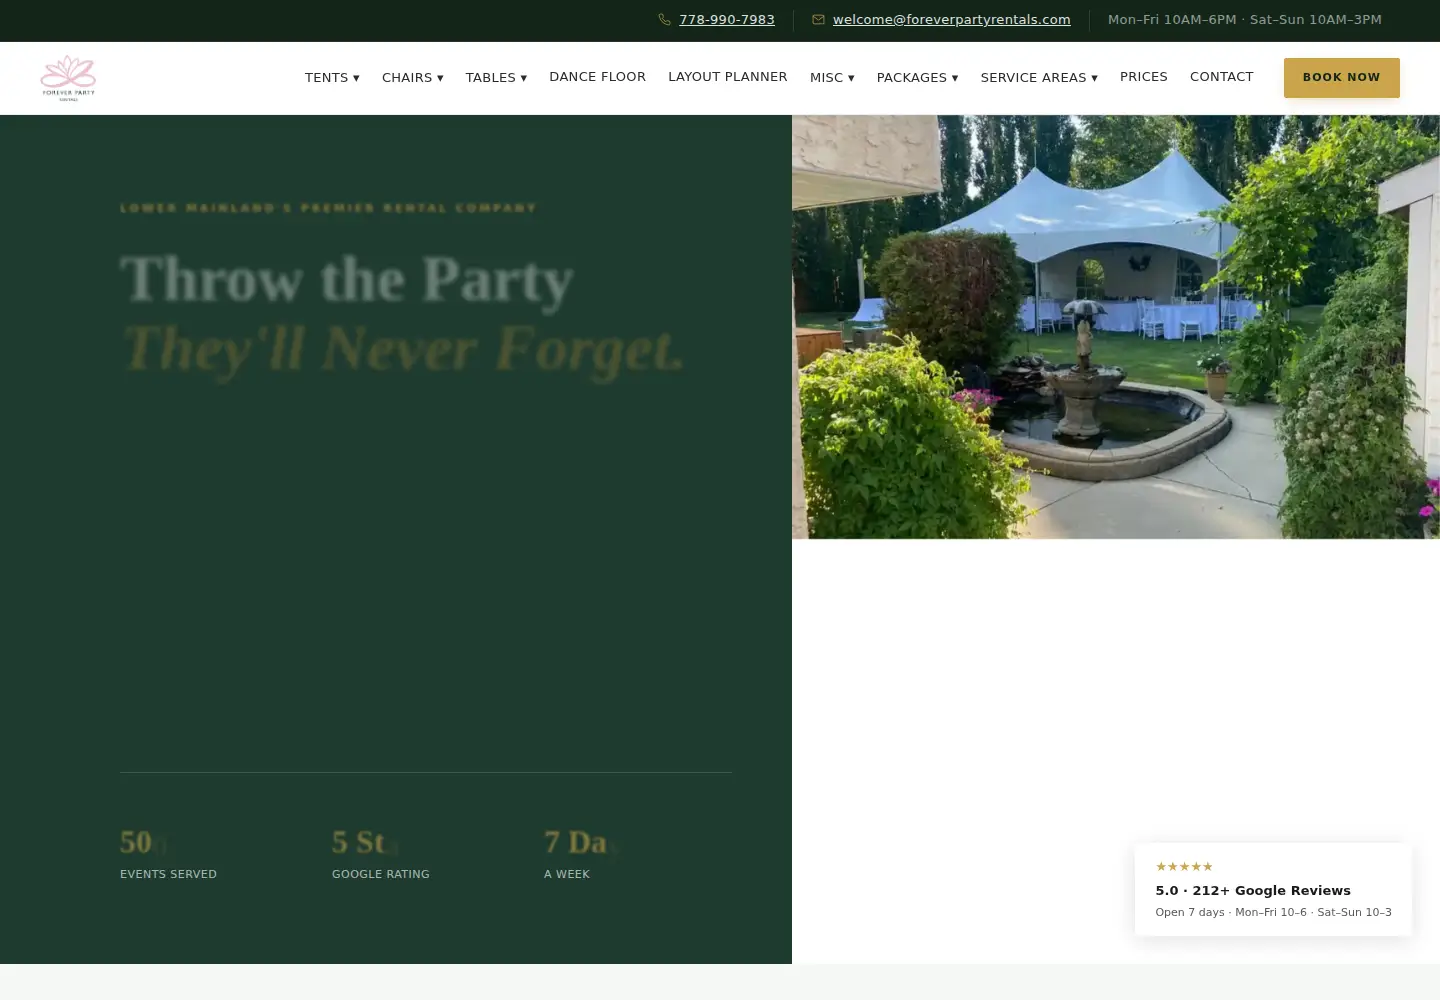Viewport: 1440px width, 1000px height.
Task: Call the 778-990-7983 phone link
Action: pos(727,20)
